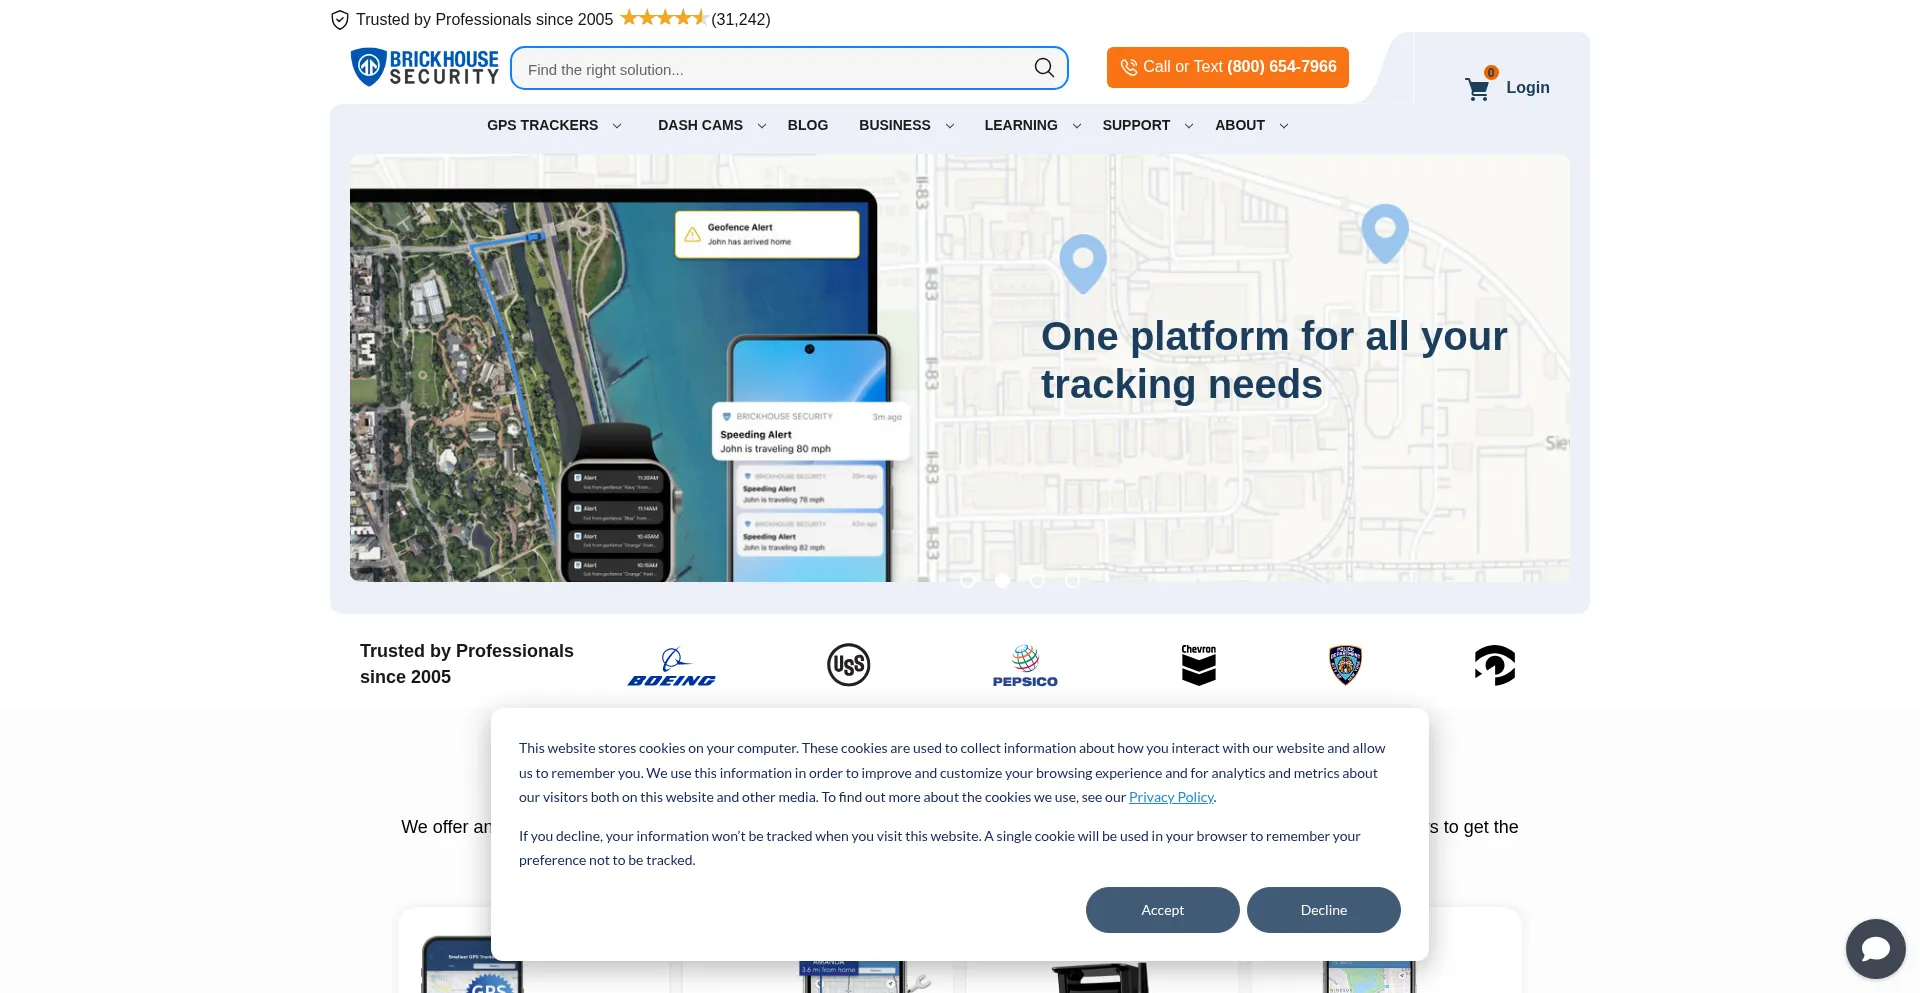The image size is (1920, 993).
Task: Open the DASH CAMS menu item
Action: click(x=700, y=125)
